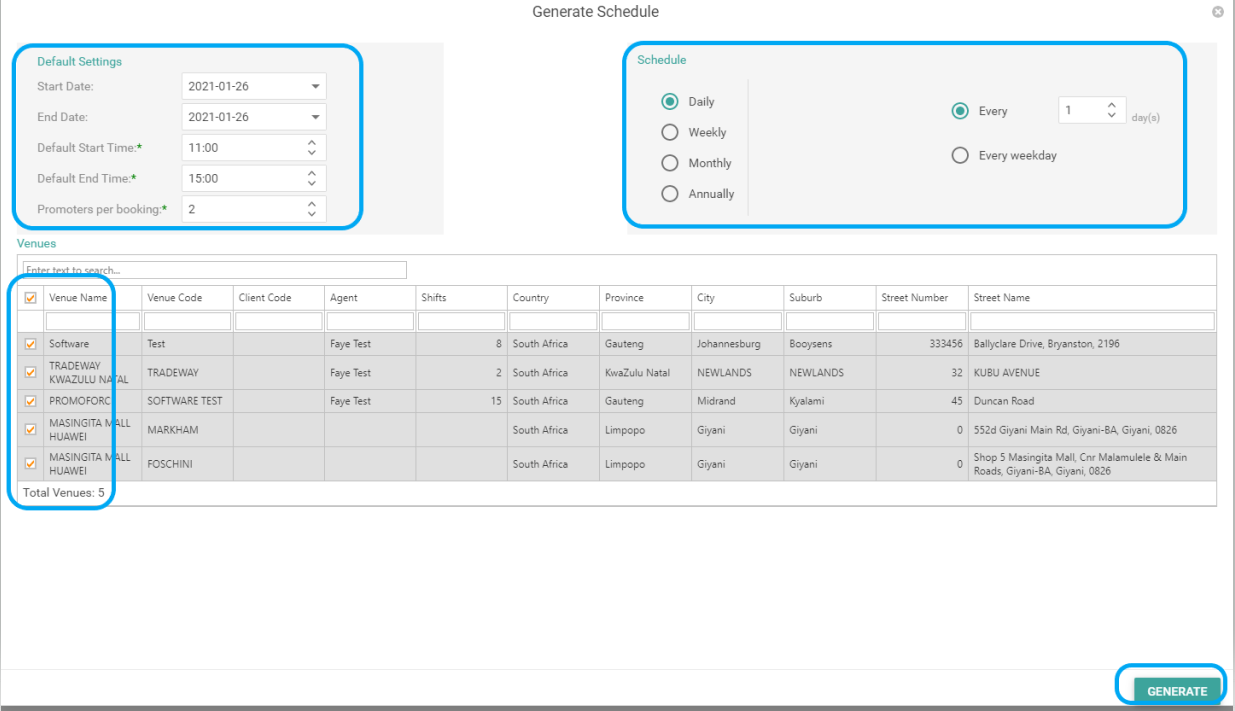The height and width of the screenshot is (711, 1235).
Task: Select the Daily schedule option
Action: (670, 101)
